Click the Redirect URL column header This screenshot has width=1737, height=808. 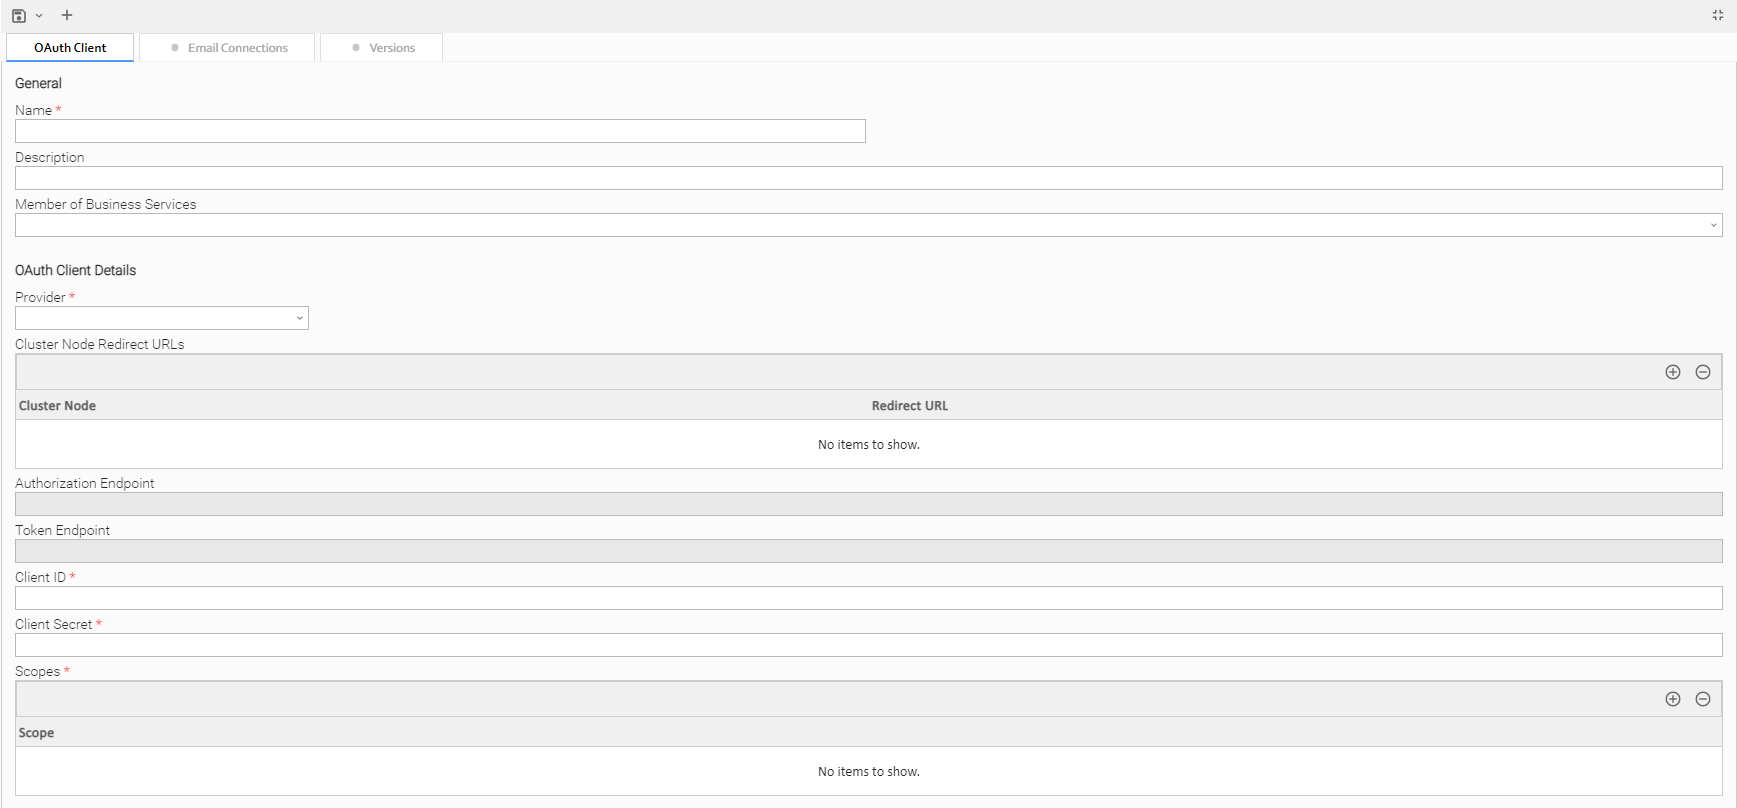(x=909, y=406)
